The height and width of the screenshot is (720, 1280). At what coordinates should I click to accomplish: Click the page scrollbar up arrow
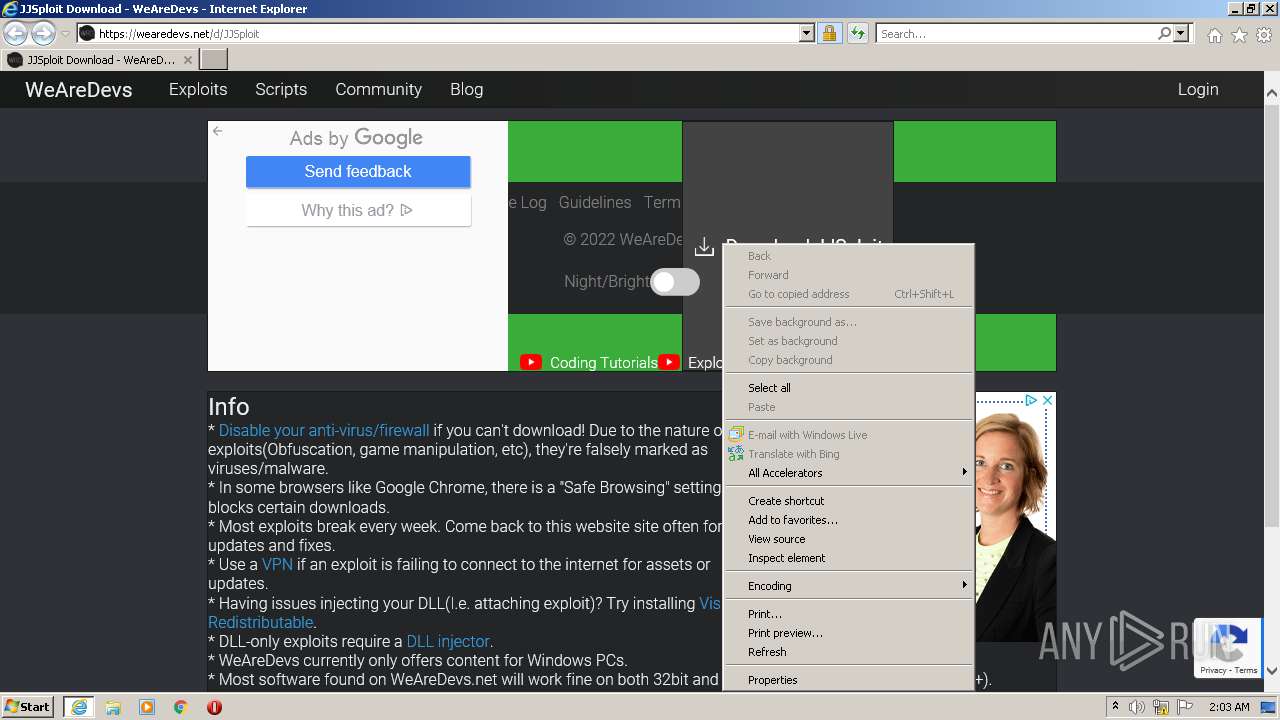coord(1272,93)
